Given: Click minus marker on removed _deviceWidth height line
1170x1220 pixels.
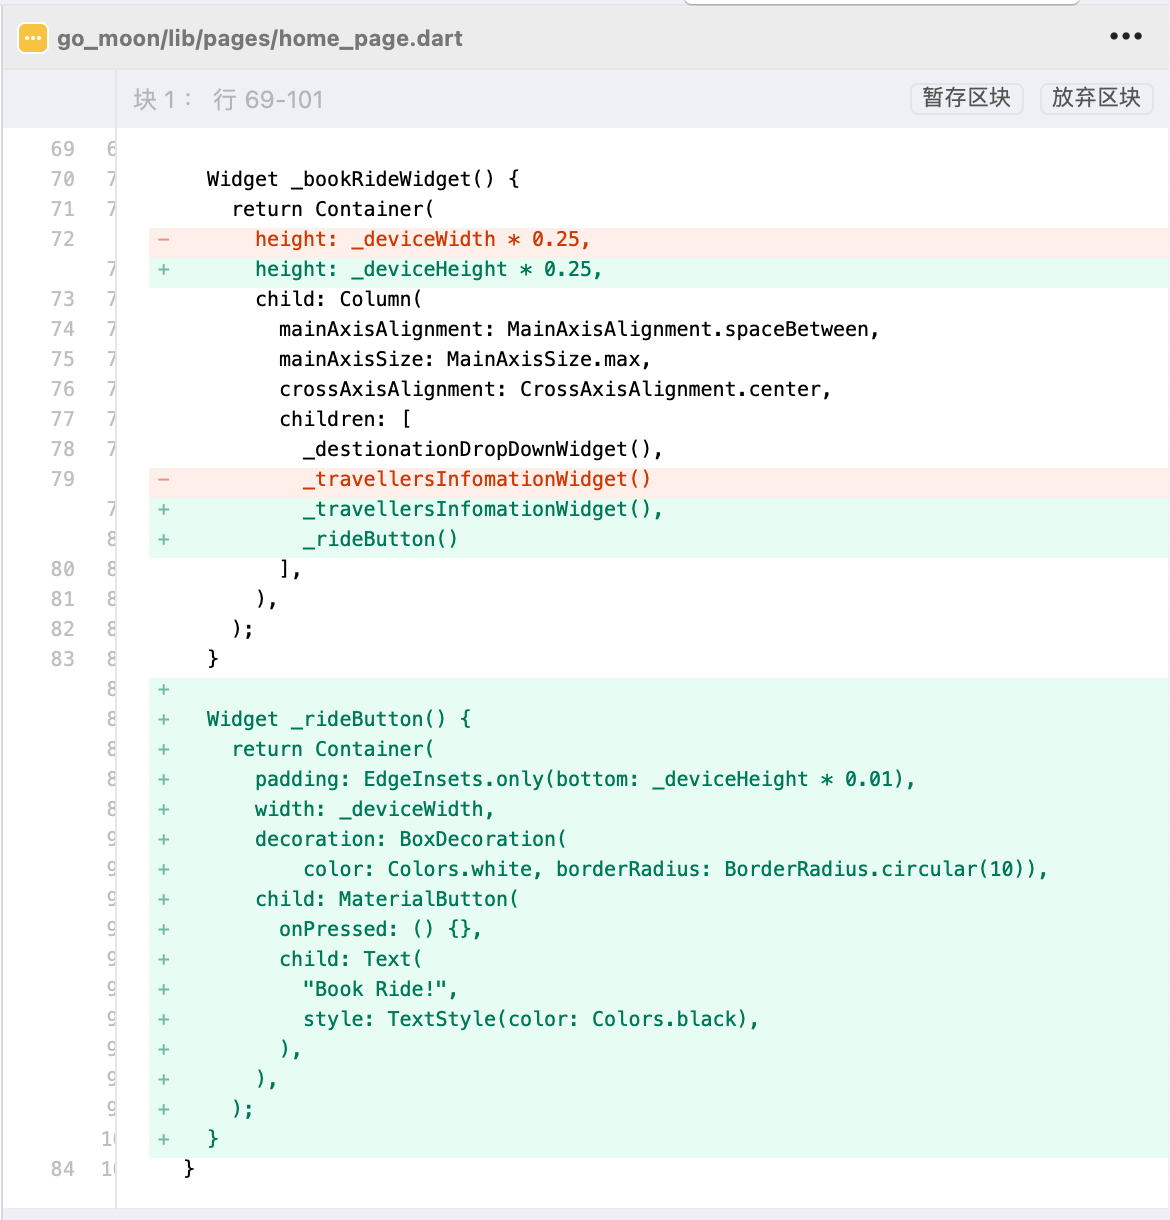Looking at the screenshot, I should [x=163, y=239].
